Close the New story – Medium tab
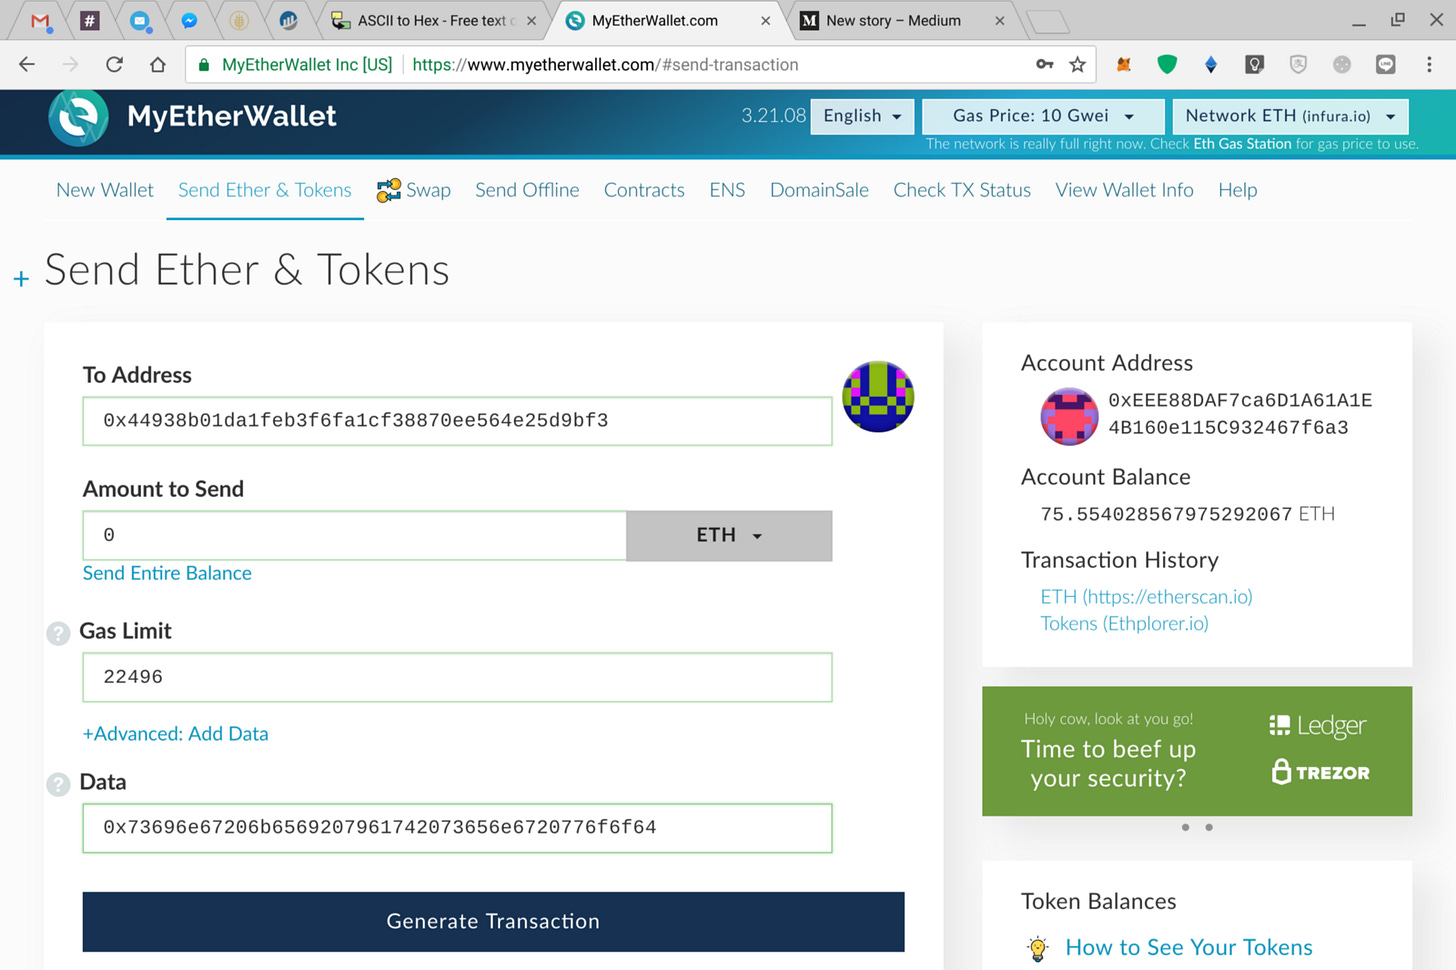Image resolution: width=1456 pixels, height=970 pixels. 999,20
